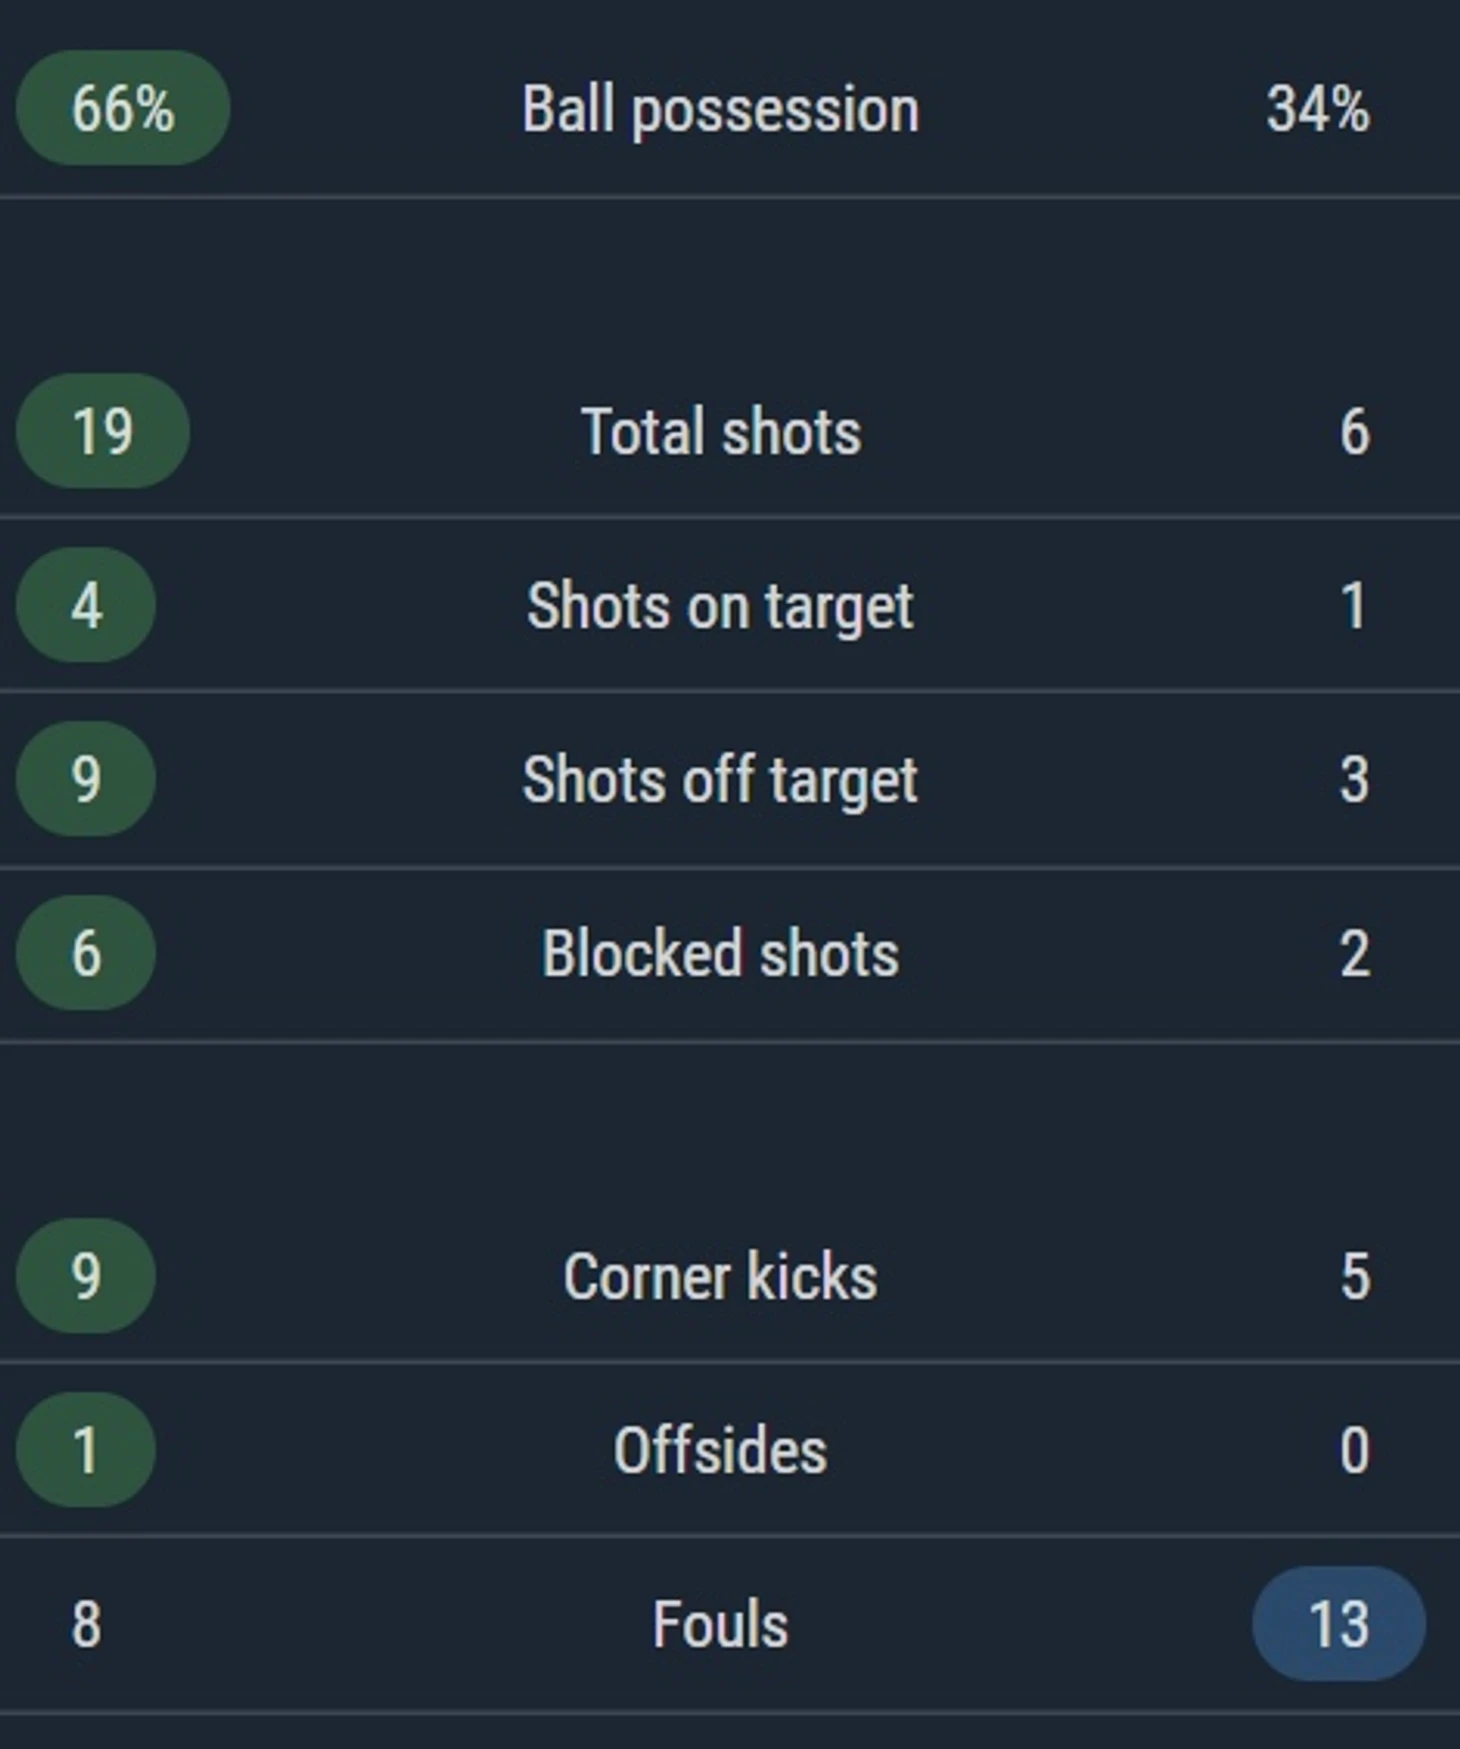
Task: Select the Corner kicks label
Action: click(720, 1277)
